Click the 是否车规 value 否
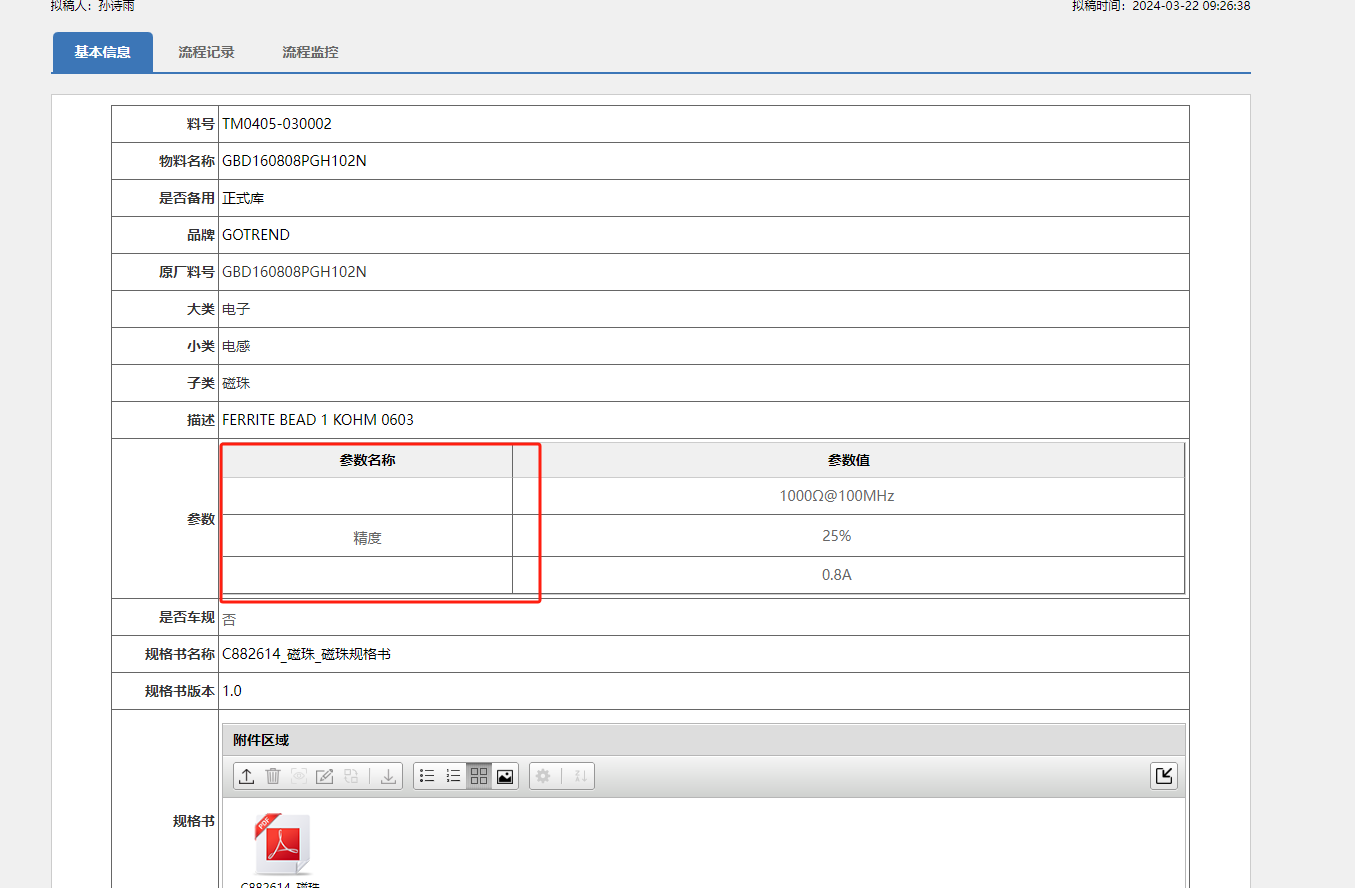1355x888 pixels. (229, 619)
